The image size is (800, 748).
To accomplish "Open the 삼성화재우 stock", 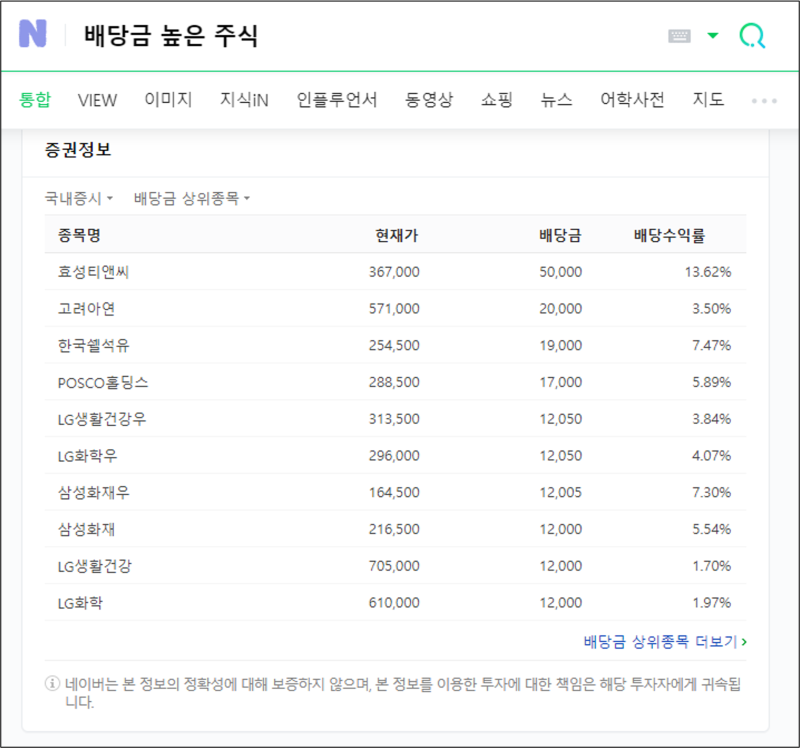I will click(93, 492).
